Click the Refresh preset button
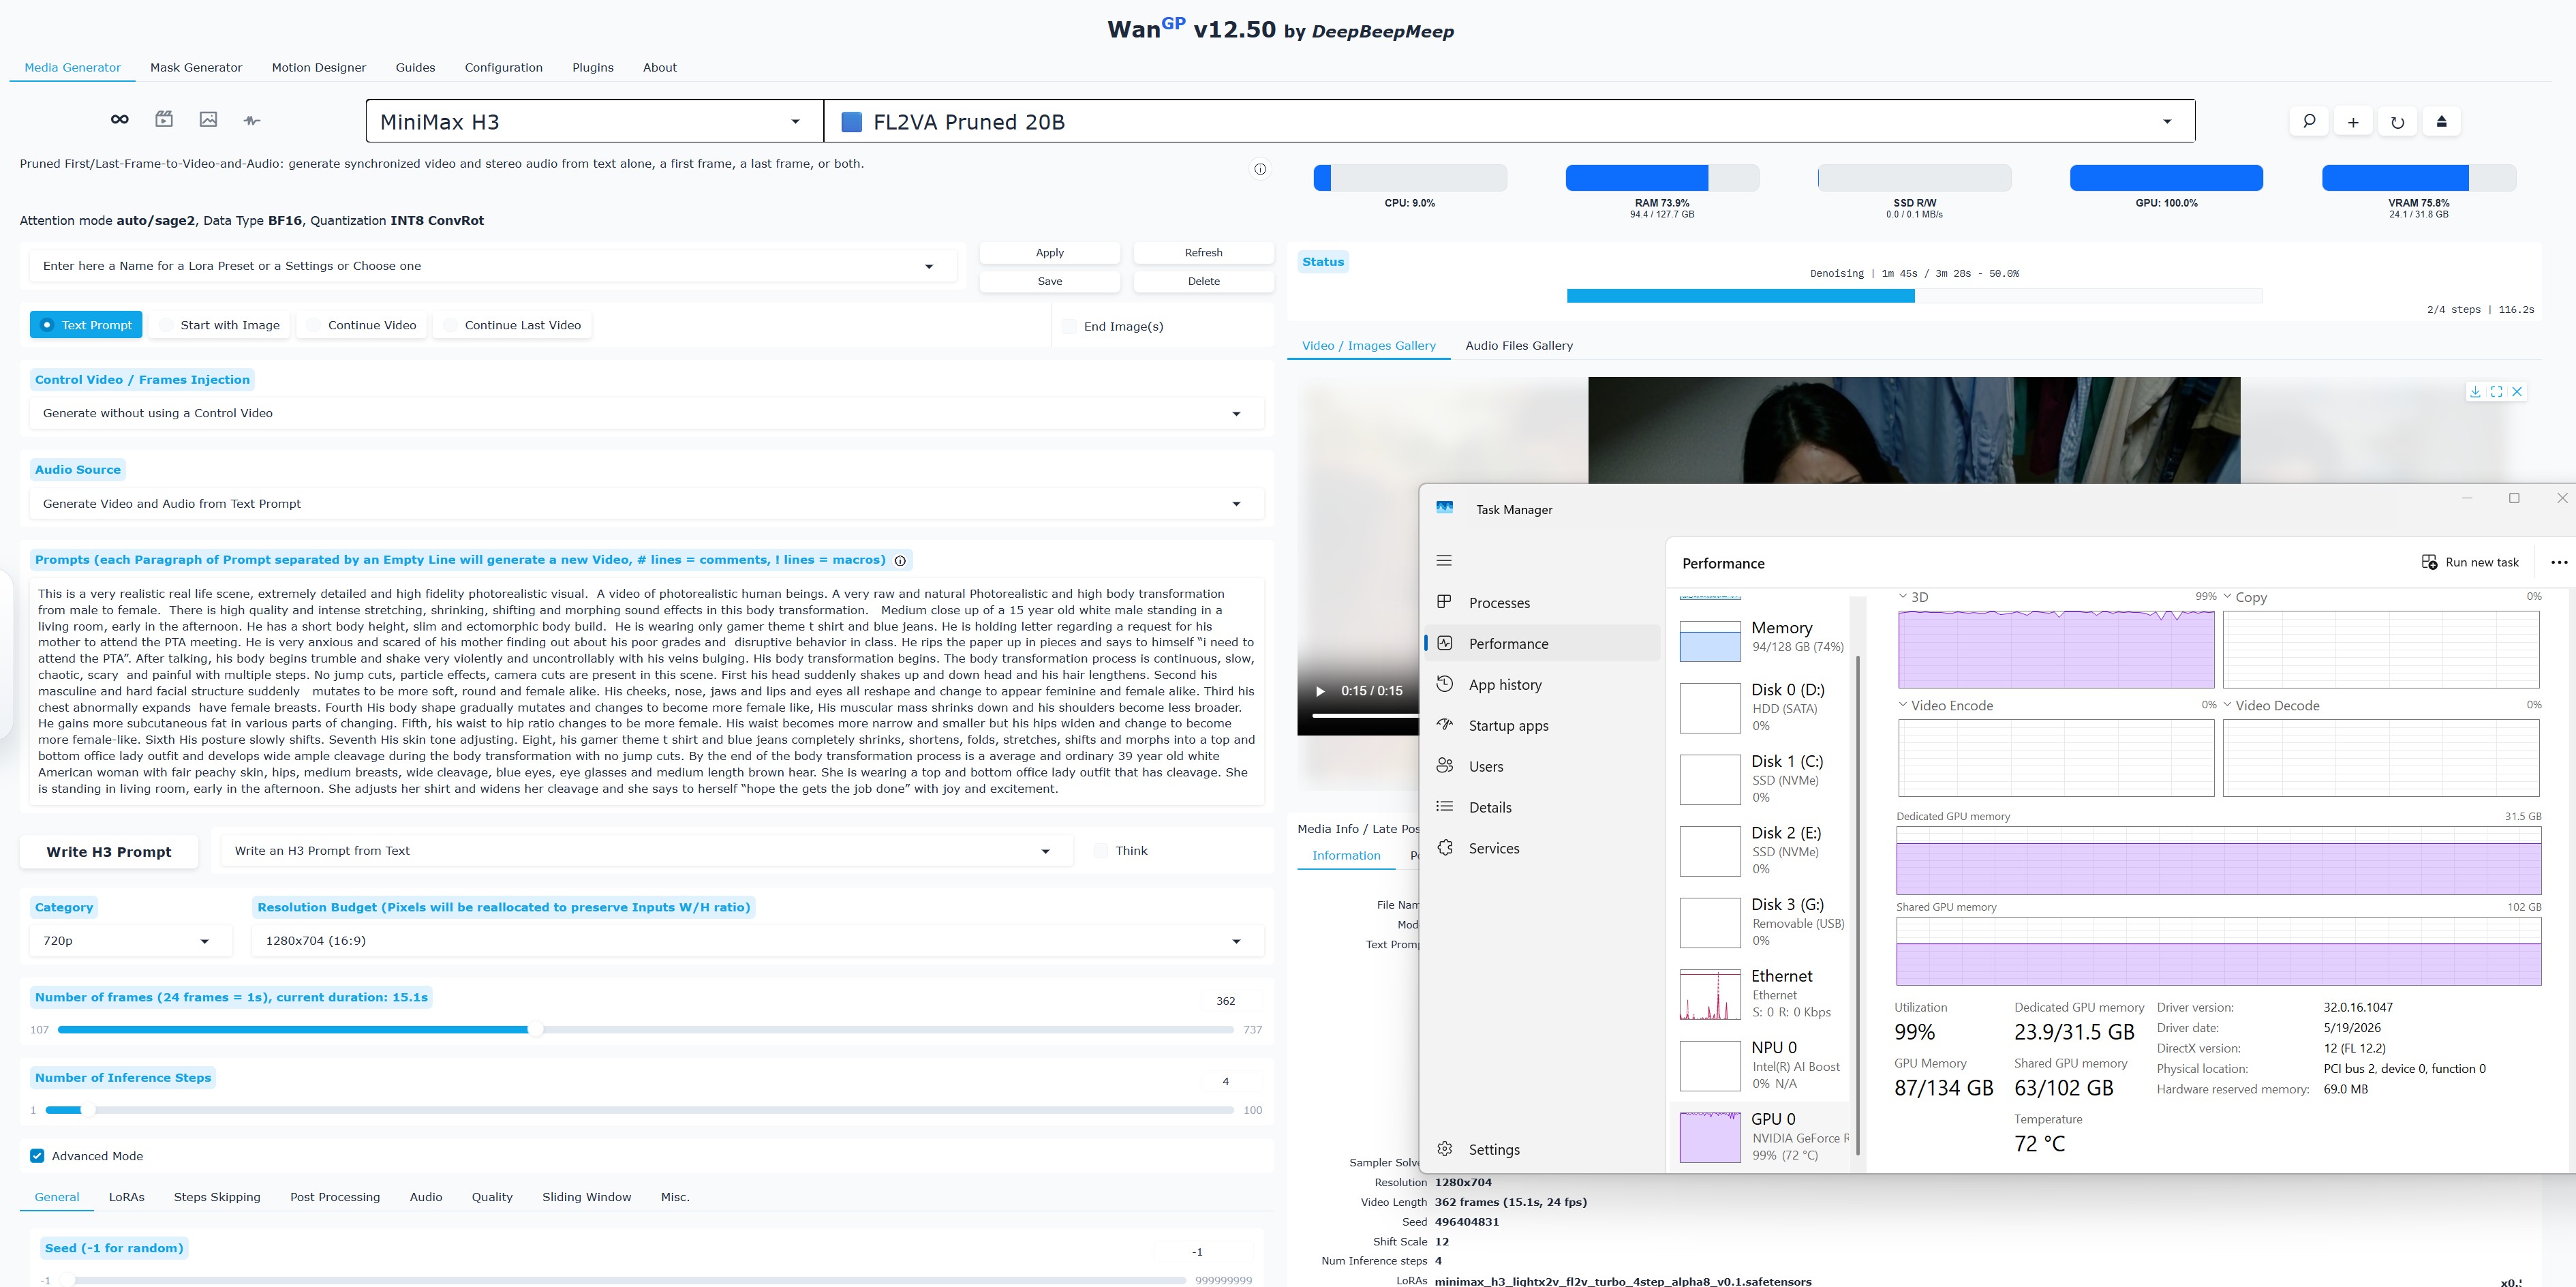Viewport: 2576px width, 1287px height. coord(1203,253)
